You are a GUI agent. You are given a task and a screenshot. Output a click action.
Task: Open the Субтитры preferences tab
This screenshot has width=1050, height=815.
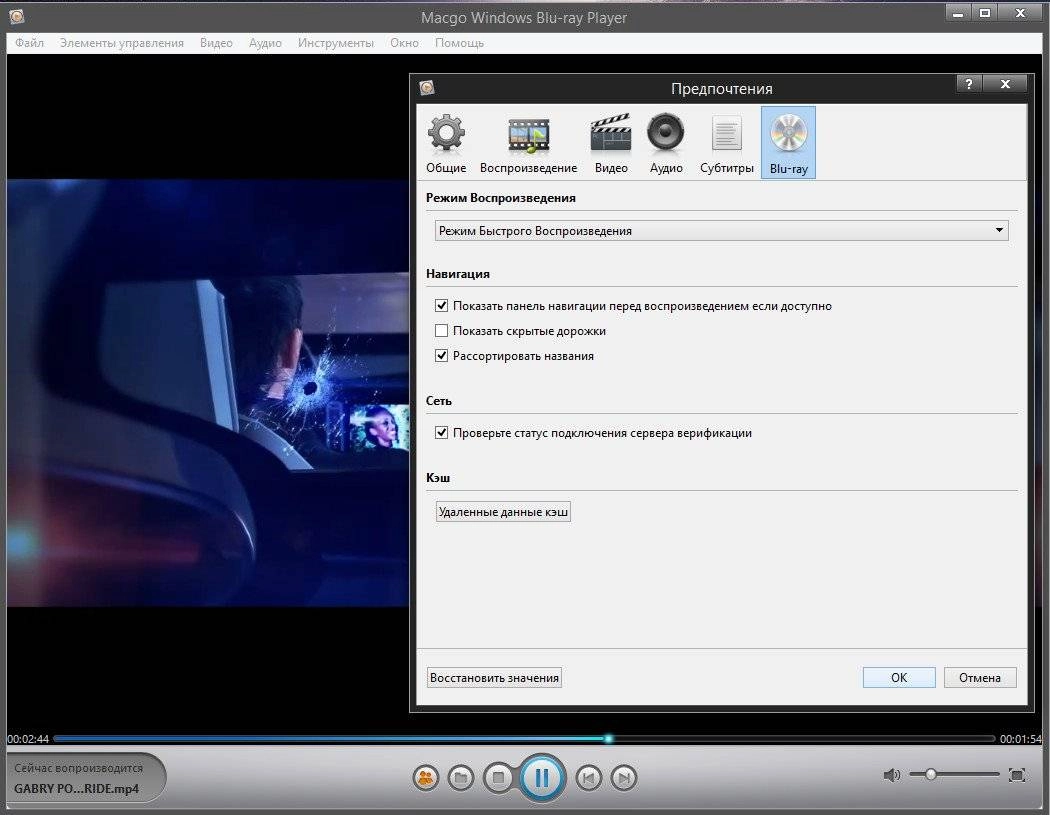[x=727, y=143]
